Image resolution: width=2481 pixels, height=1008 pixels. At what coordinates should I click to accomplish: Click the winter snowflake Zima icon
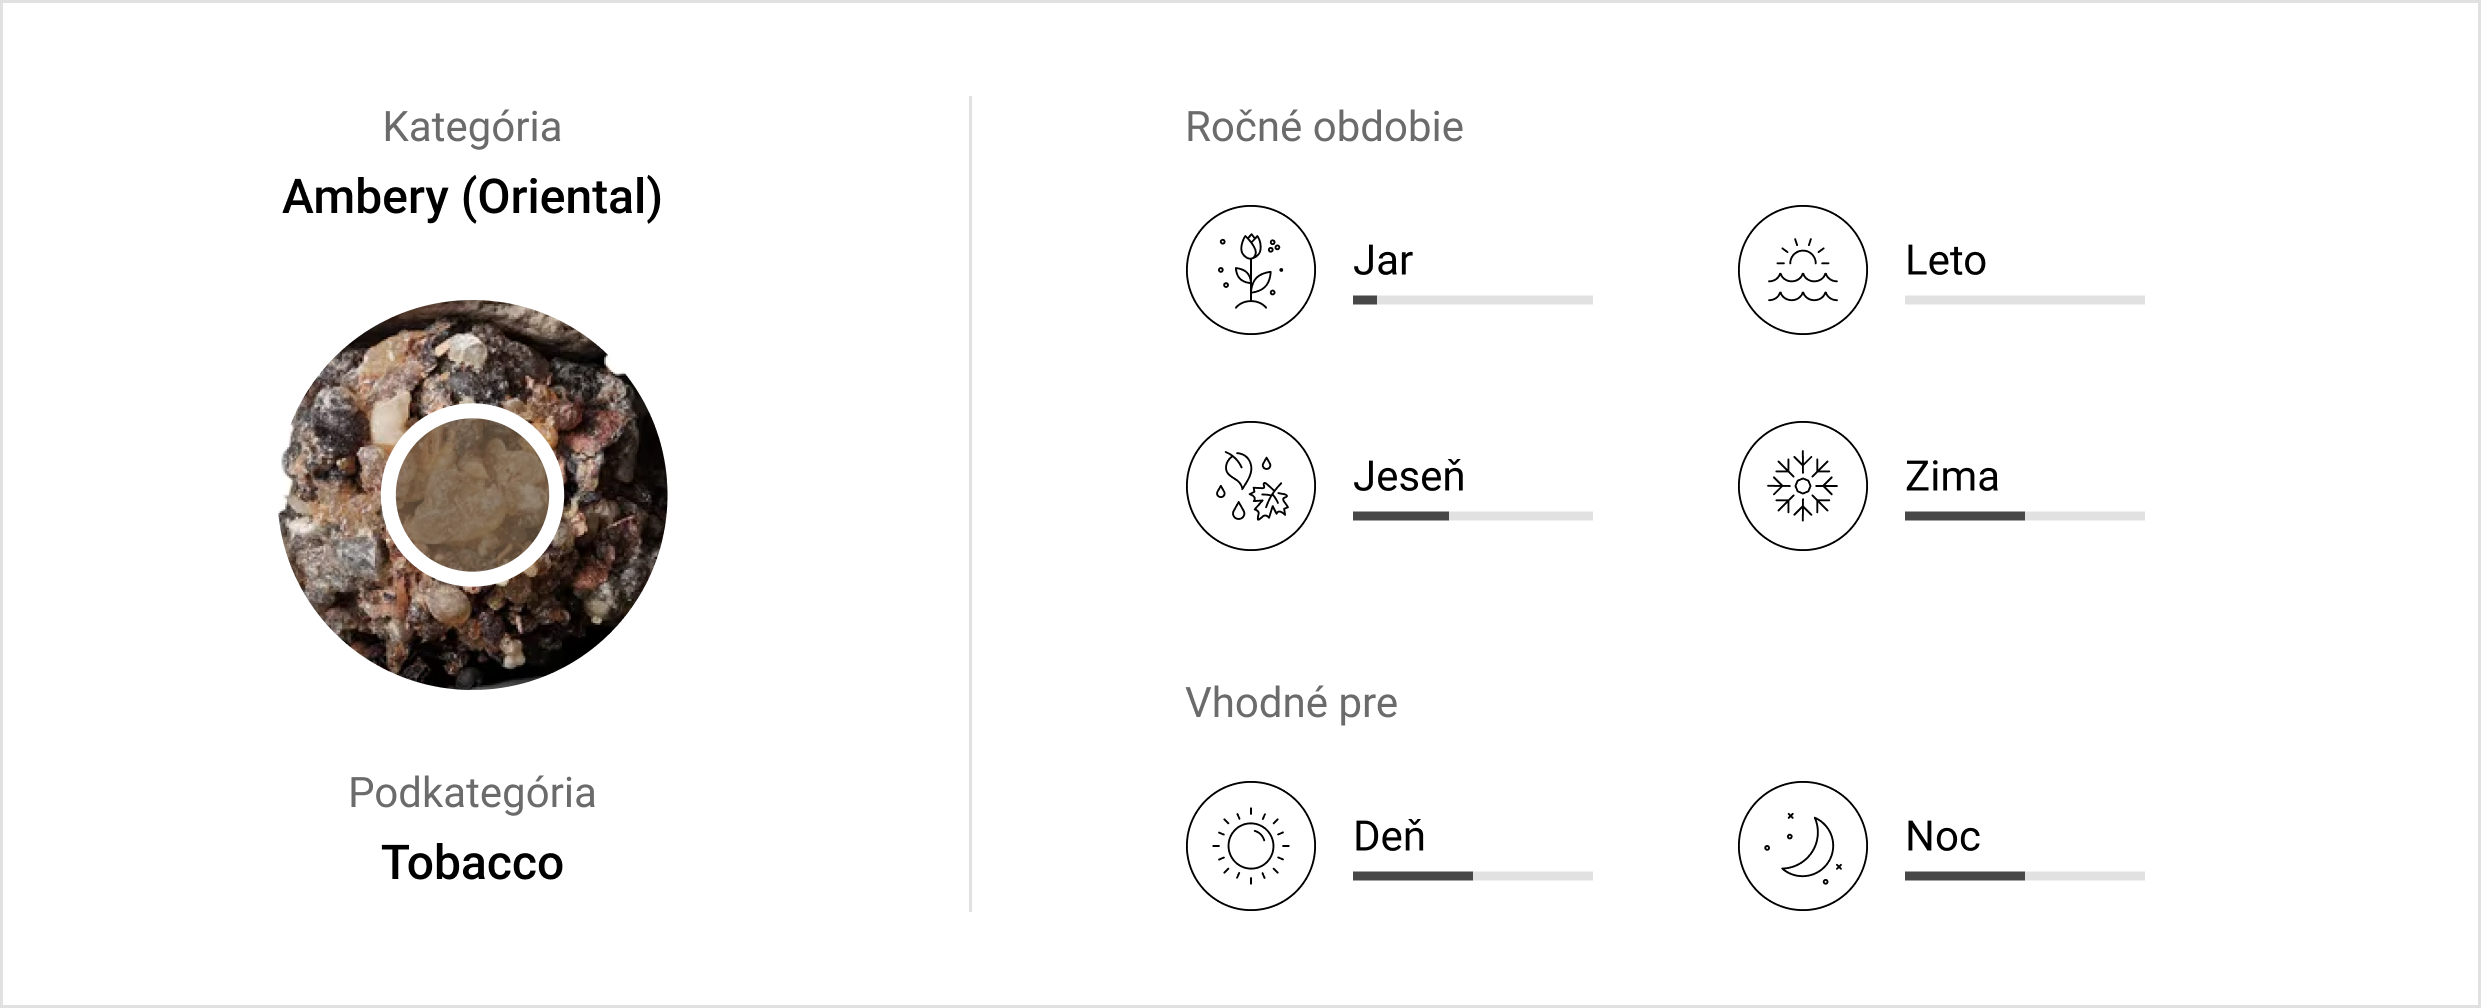[x=1802, y=486]
